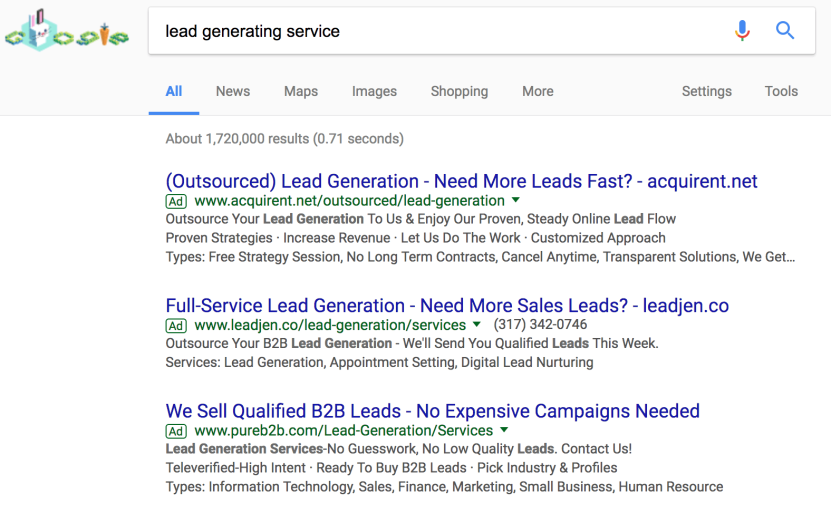
Task: Click the Ad badge of the leadjen.co result
Action: click(176, 325)
